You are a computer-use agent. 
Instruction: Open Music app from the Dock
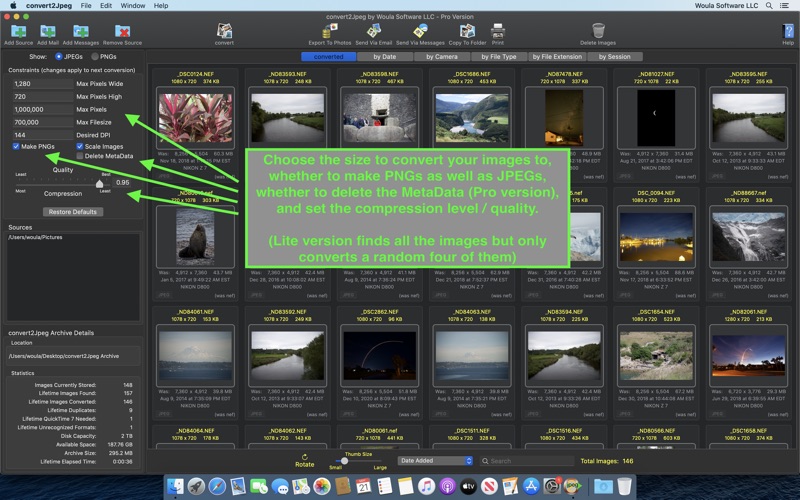click(426, 486)
